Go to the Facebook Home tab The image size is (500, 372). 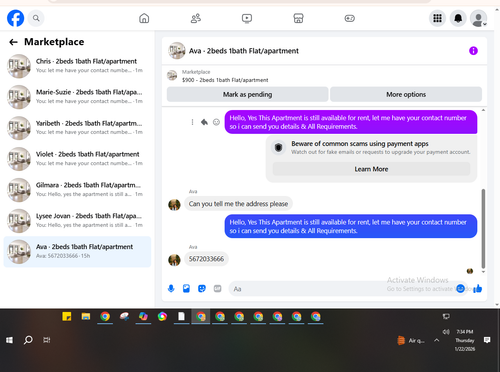(144, 18)
